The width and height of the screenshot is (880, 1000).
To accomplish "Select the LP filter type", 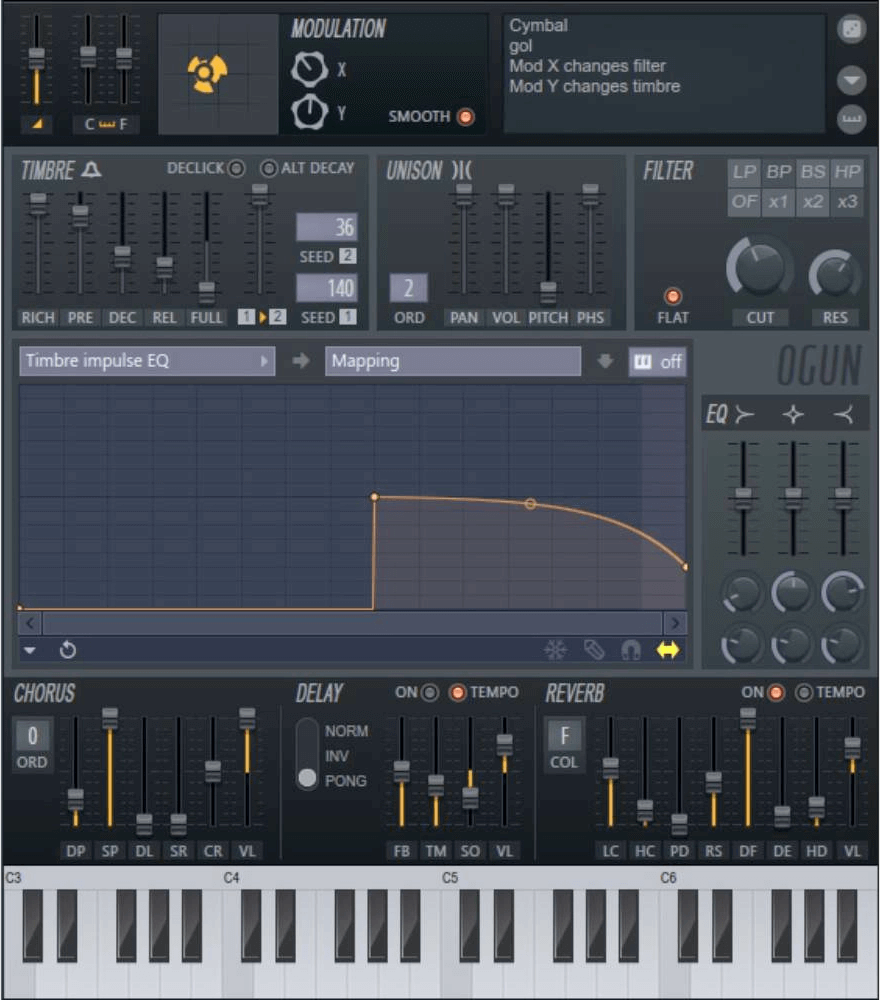I will tap(744, 172).
